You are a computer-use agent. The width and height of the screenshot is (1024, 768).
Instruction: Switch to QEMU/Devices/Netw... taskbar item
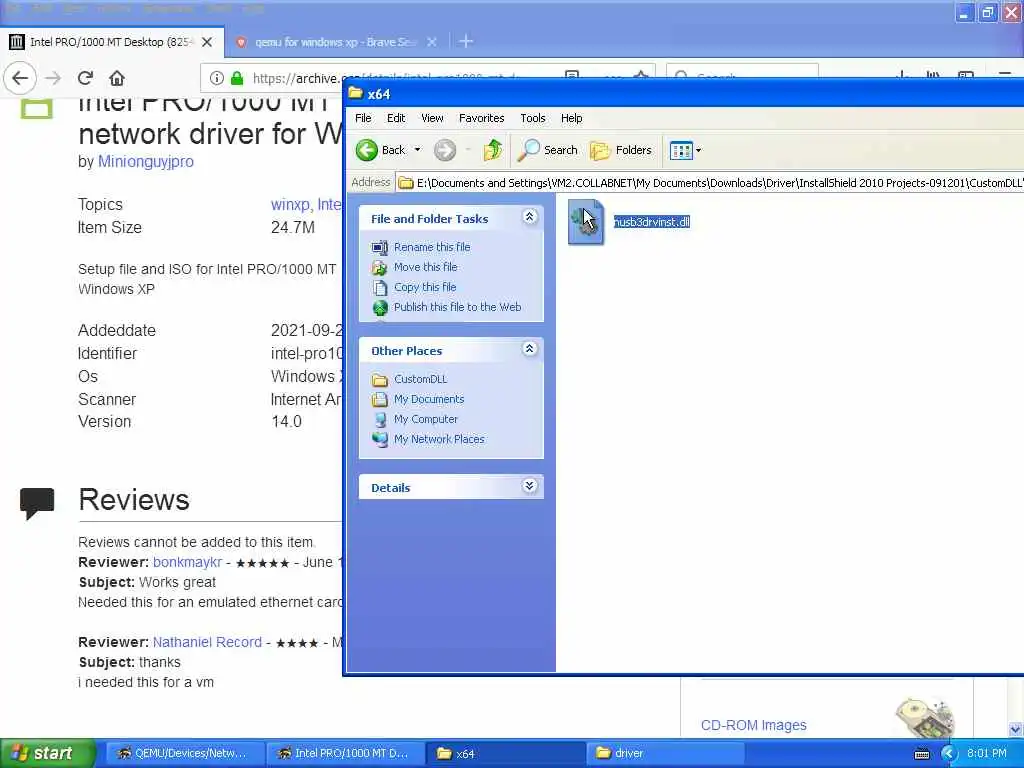(184, 753)
